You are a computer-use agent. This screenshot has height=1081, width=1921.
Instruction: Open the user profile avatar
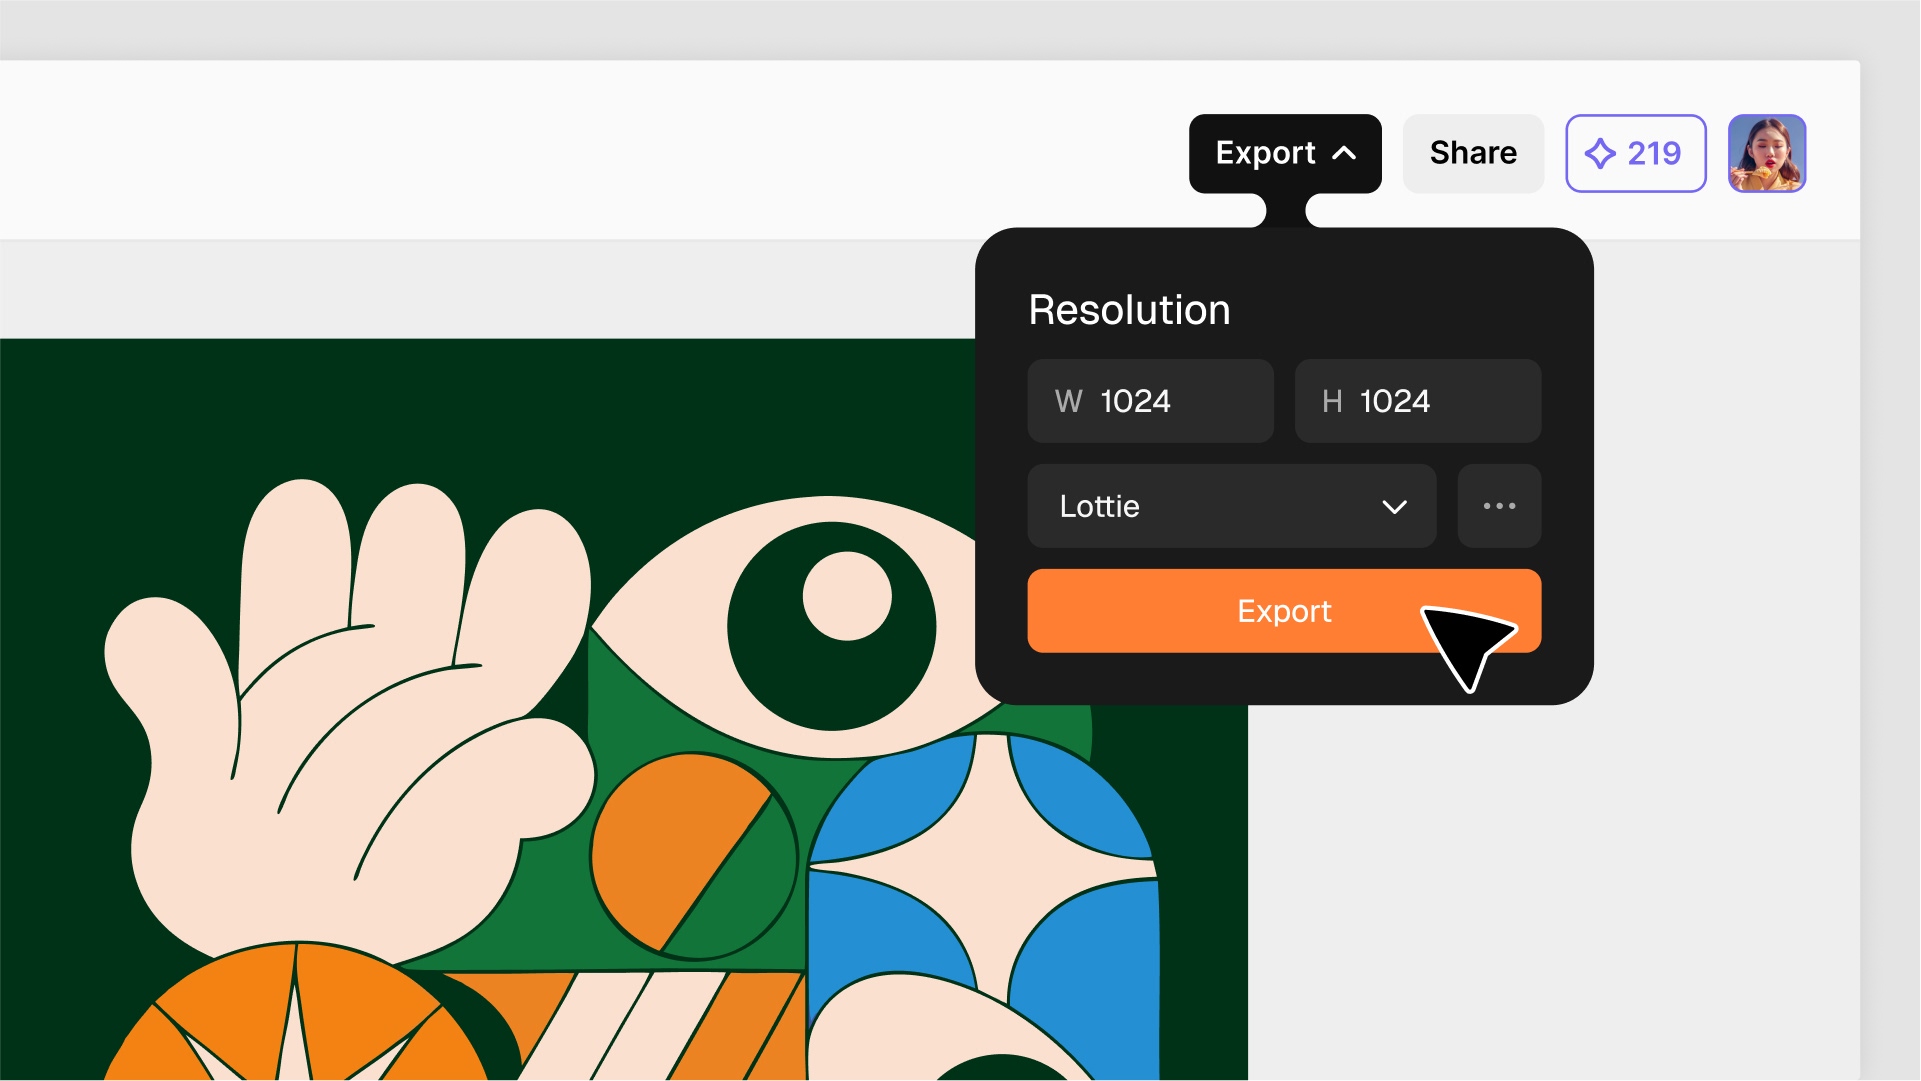tap(1767, 153)
